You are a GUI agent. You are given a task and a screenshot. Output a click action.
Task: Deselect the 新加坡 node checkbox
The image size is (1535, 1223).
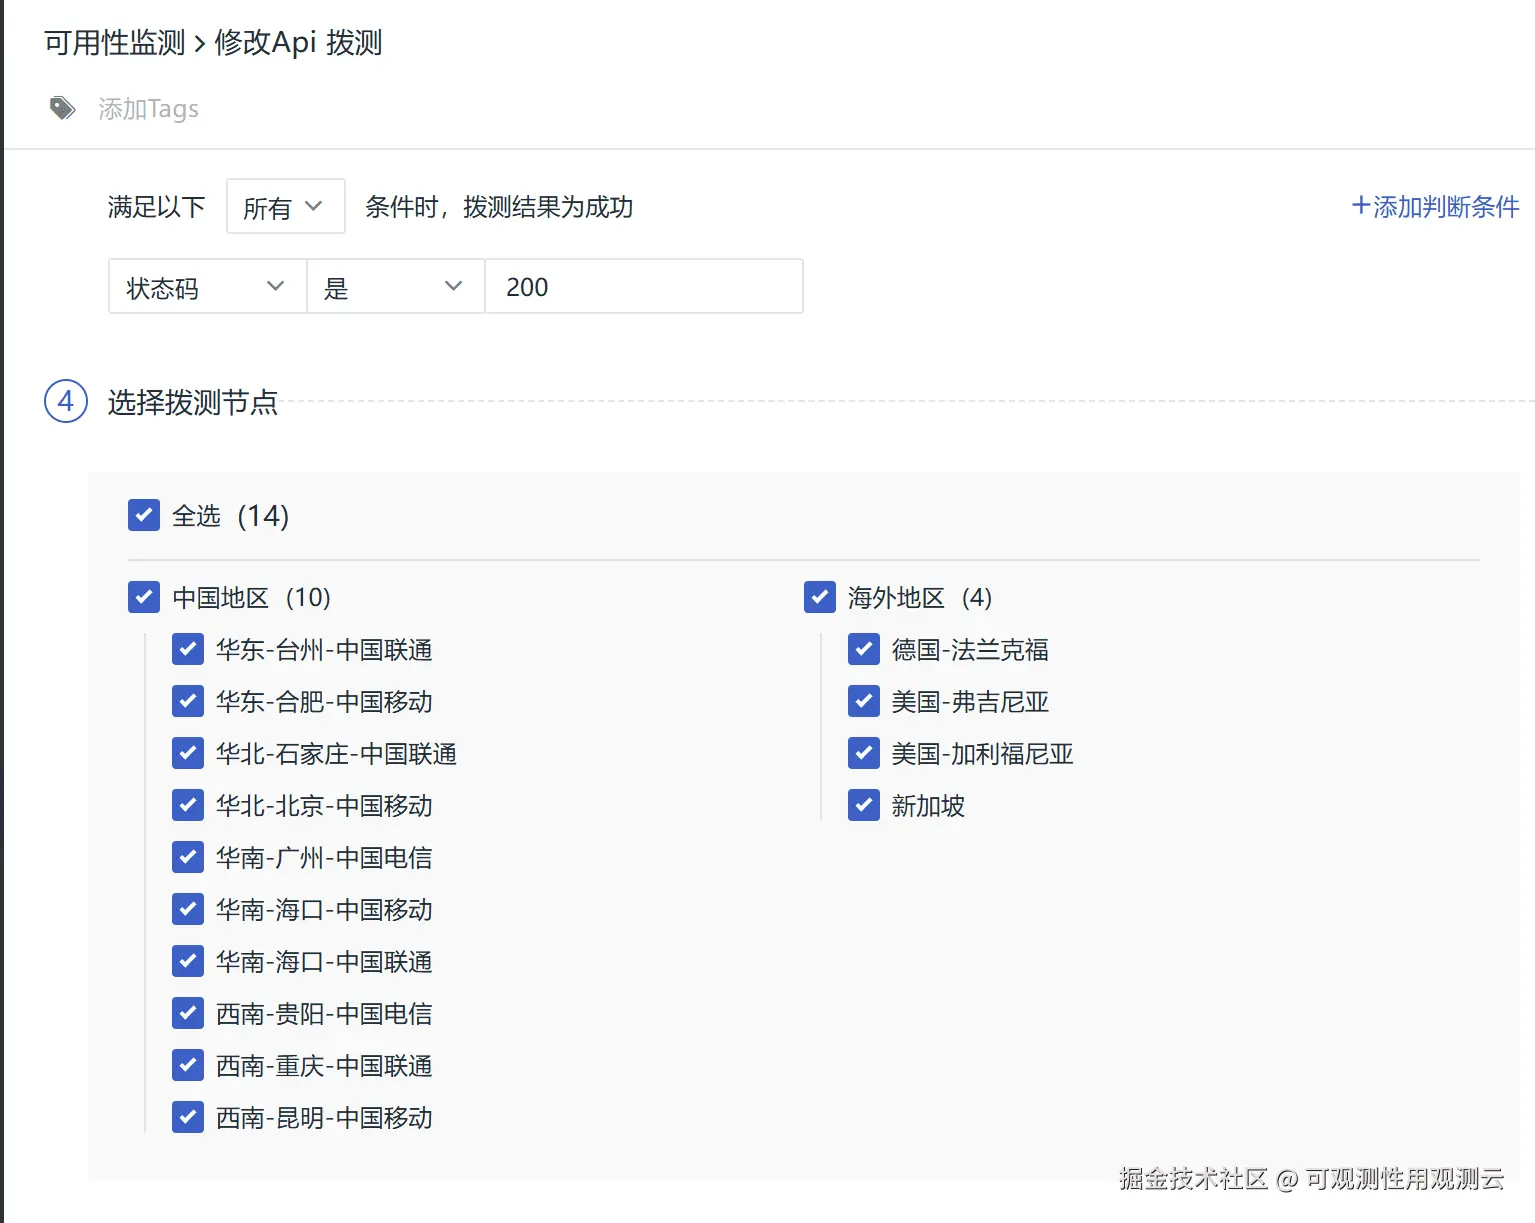[x=864, y=805]
